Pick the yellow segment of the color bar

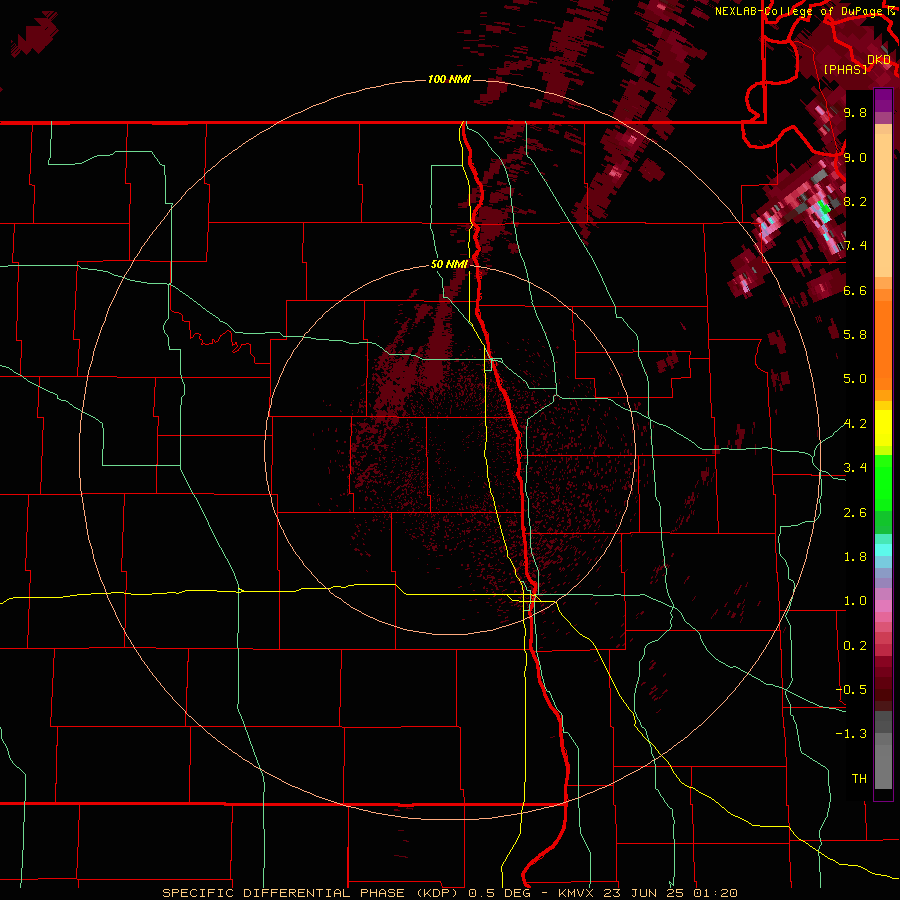(x=883, y=428)
